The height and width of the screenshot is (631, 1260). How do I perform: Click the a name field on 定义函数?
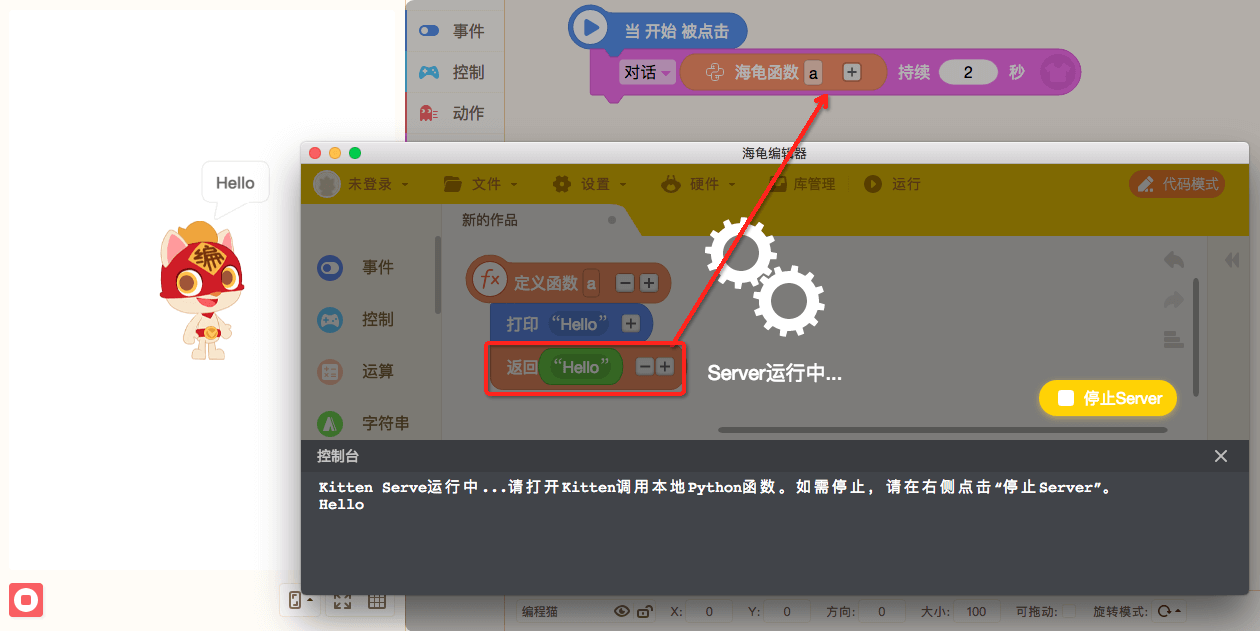pyautogui.click(x=591, y=283)
